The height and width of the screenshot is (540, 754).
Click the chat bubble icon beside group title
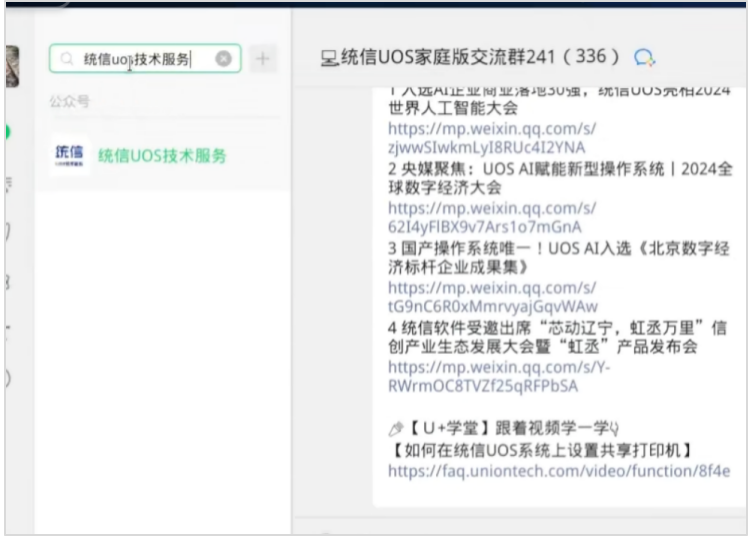[644, 58]
